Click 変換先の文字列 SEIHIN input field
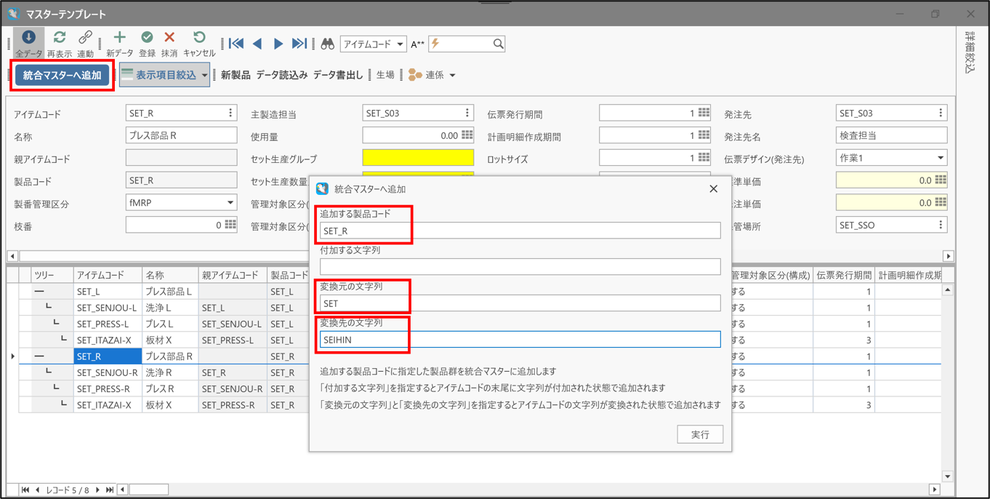 (x=520, y=339)
